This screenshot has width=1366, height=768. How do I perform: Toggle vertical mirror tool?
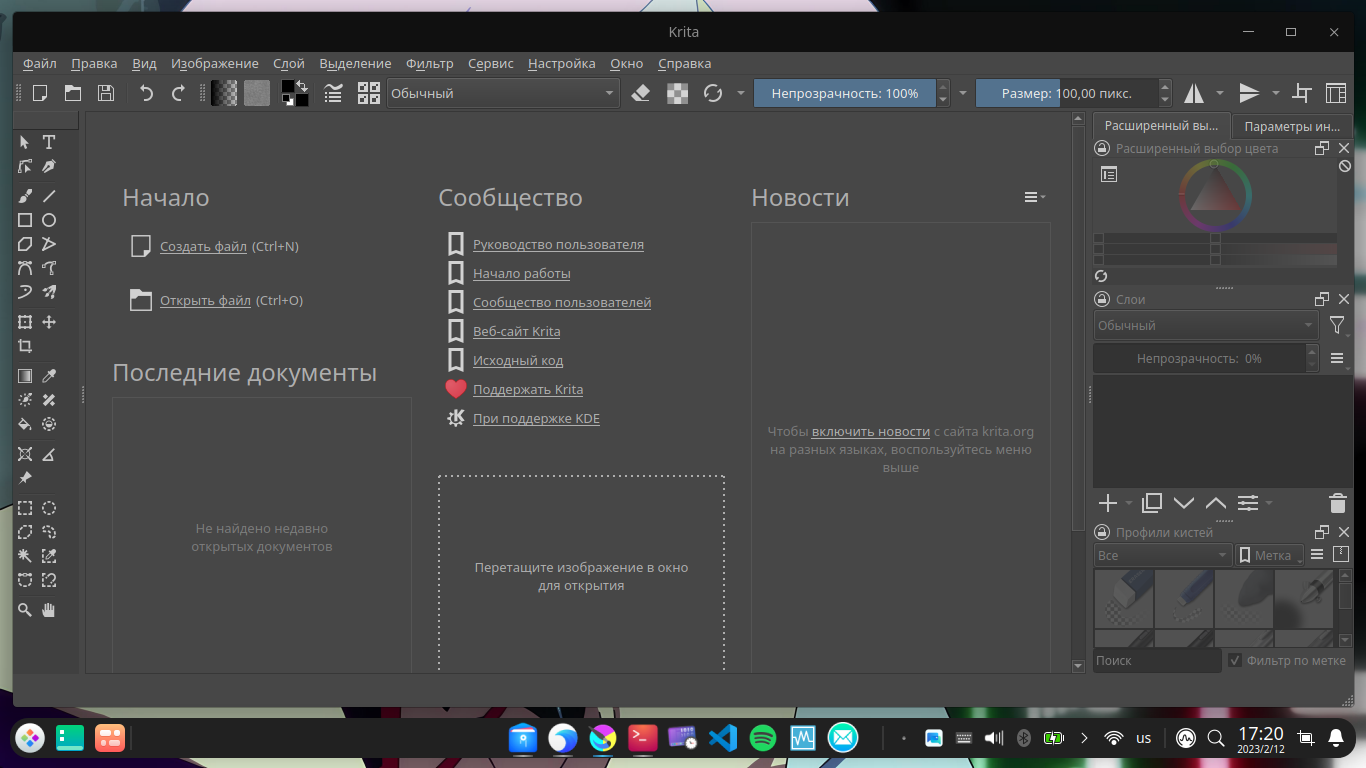[1249, 93]
